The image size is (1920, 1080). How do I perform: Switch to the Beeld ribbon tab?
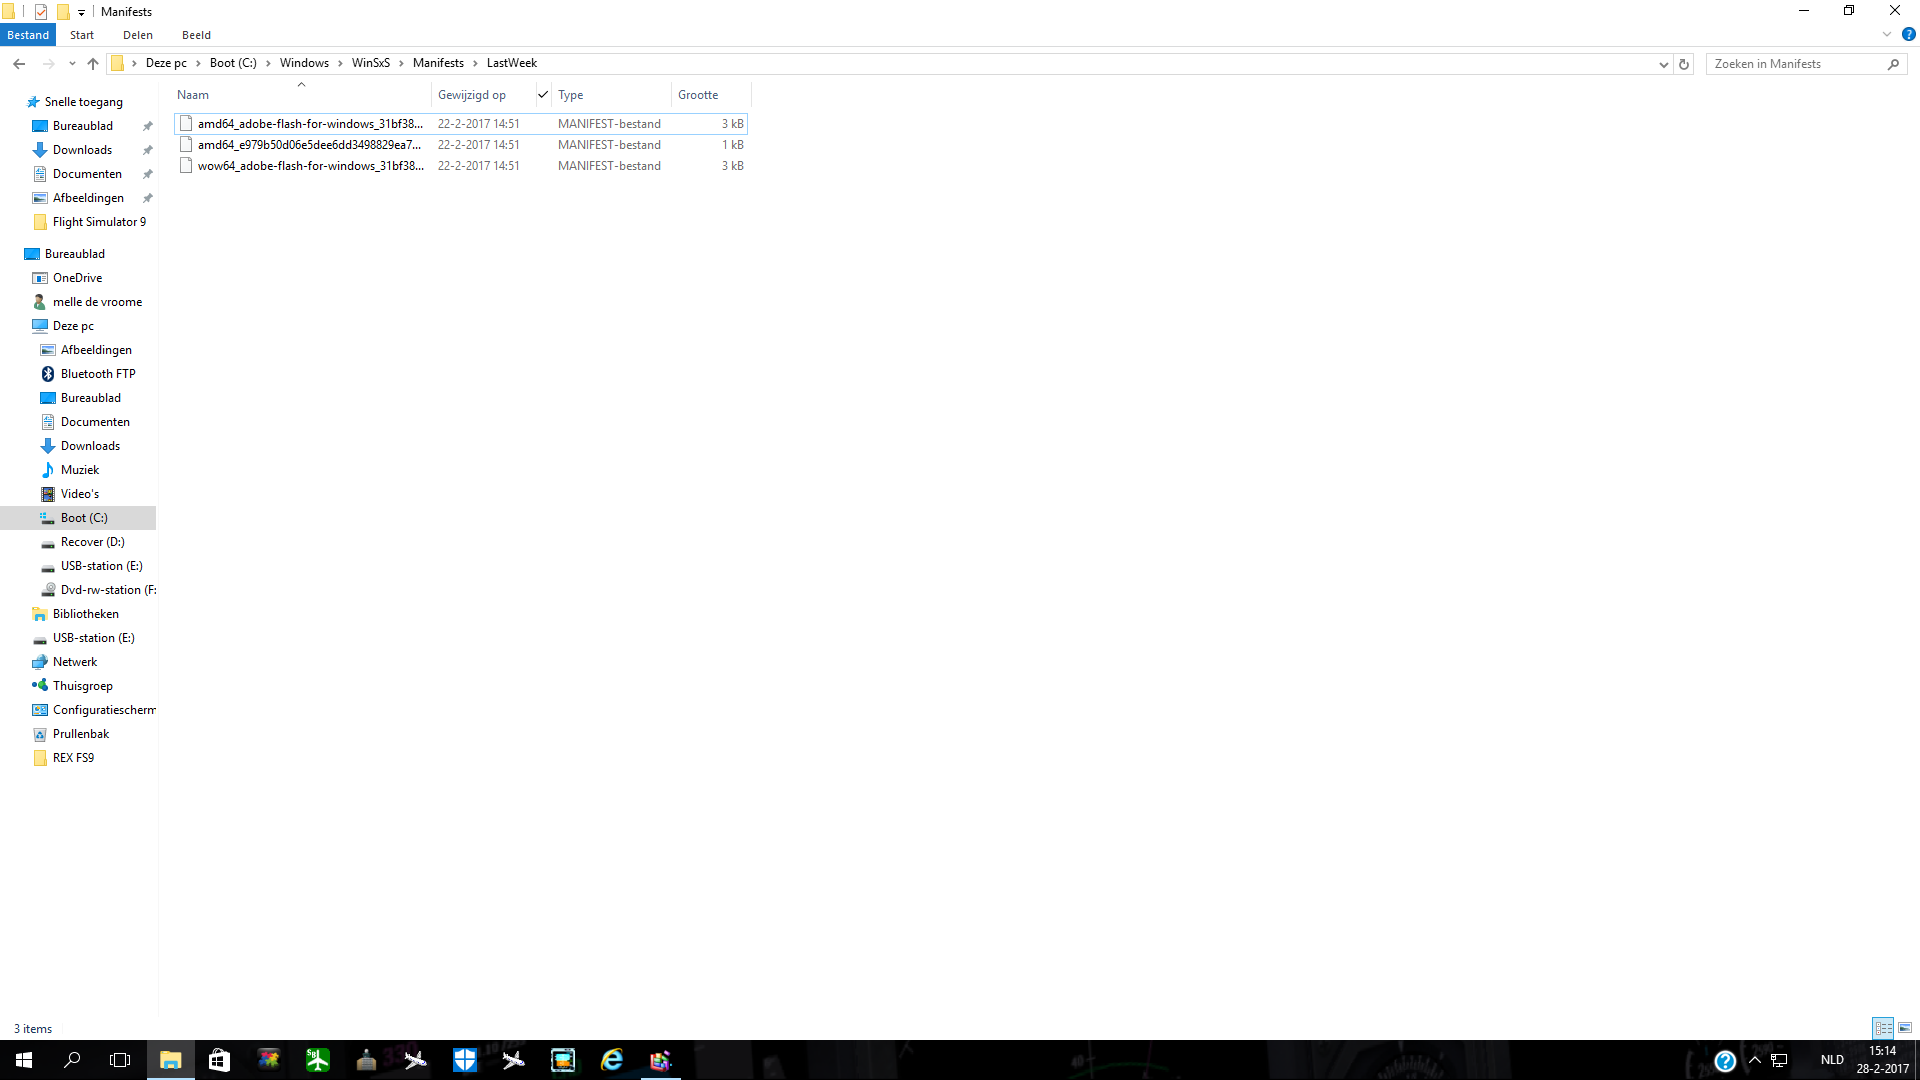196,35
